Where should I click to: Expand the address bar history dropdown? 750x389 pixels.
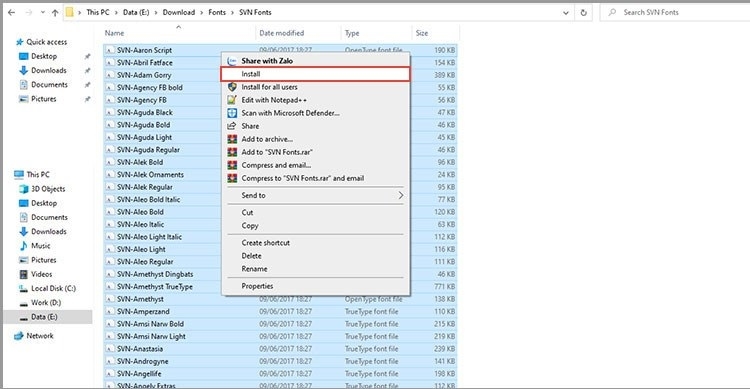click(566, 12)
